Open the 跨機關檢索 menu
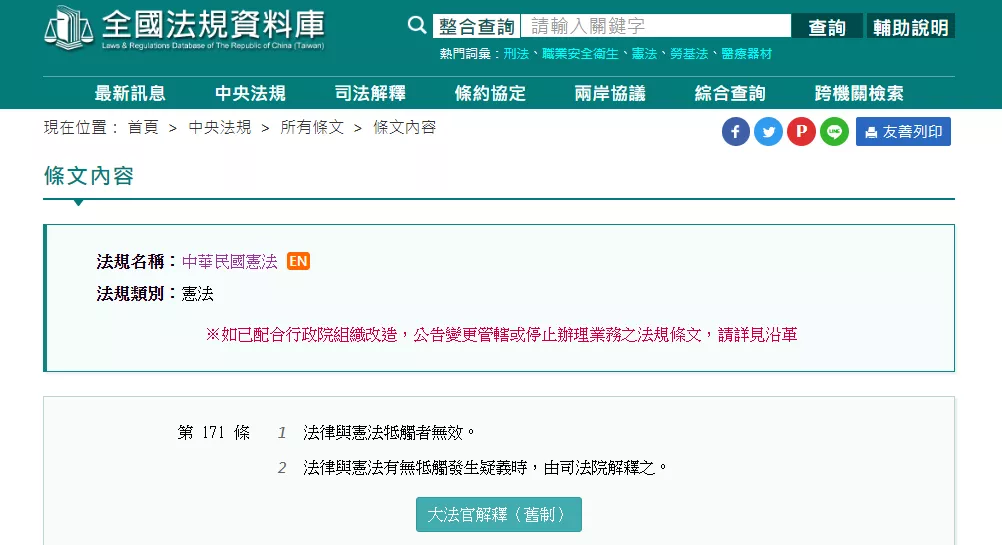This screenshot has height=545, width=1002. (x=859, y=93)
